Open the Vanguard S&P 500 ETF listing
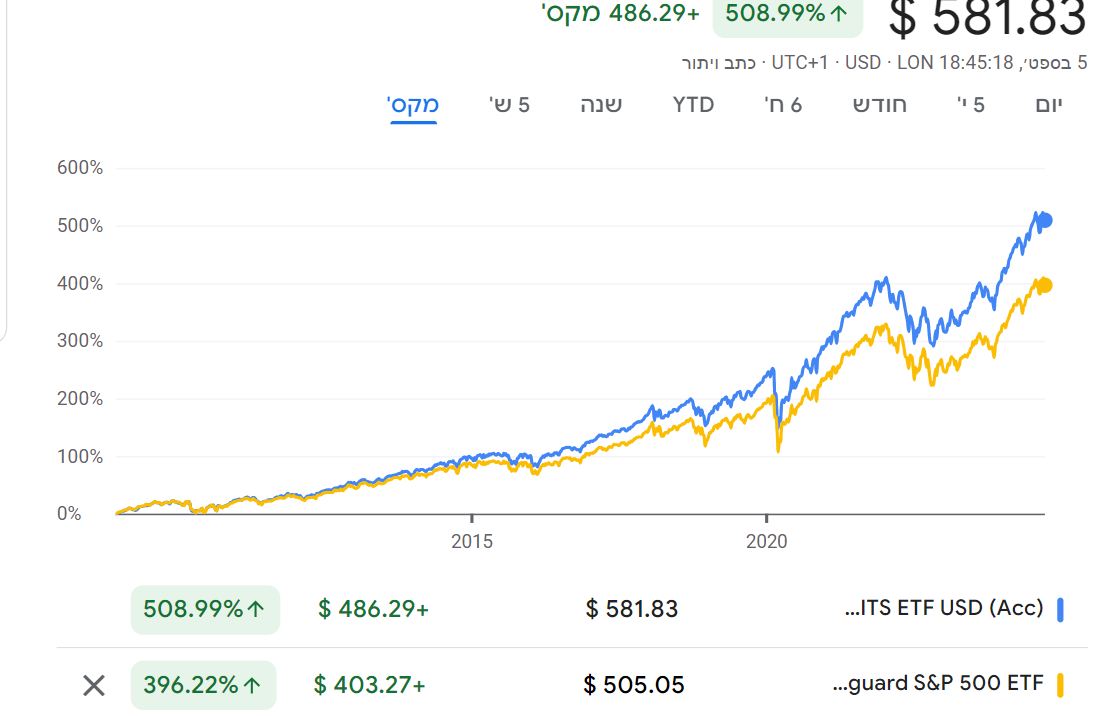 [x=937, y=684]
